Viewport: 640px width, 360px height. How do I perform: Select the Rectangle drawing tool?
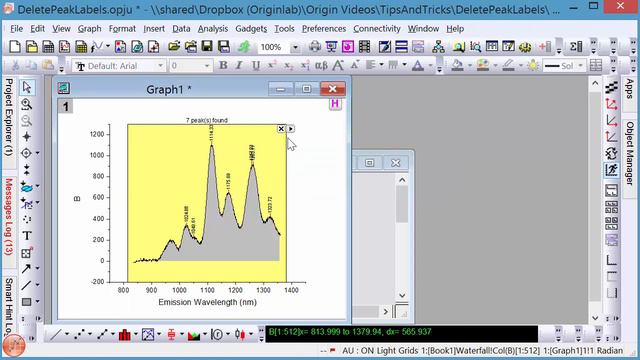pos(26,302)
